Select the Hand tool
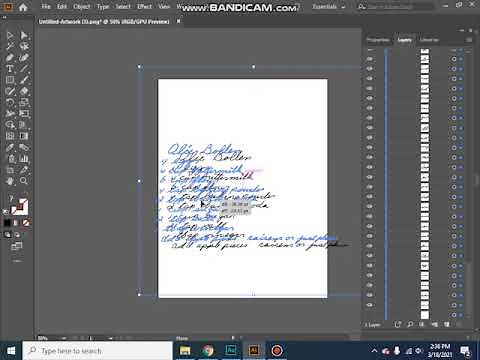 point(10,181)
